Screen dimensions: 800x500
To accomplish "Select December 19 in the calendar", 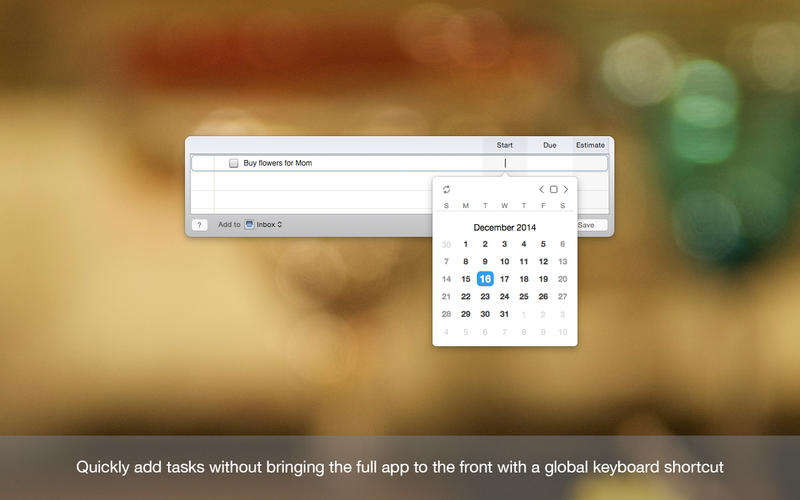I will 543,279.
